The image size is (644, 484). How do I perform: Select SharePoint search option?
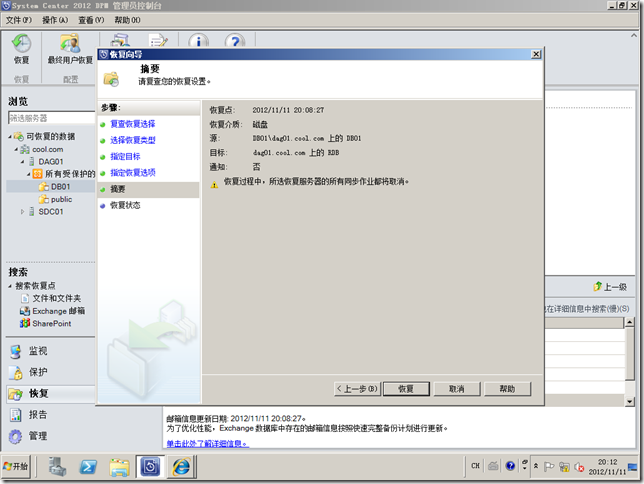tap(46, 324)
